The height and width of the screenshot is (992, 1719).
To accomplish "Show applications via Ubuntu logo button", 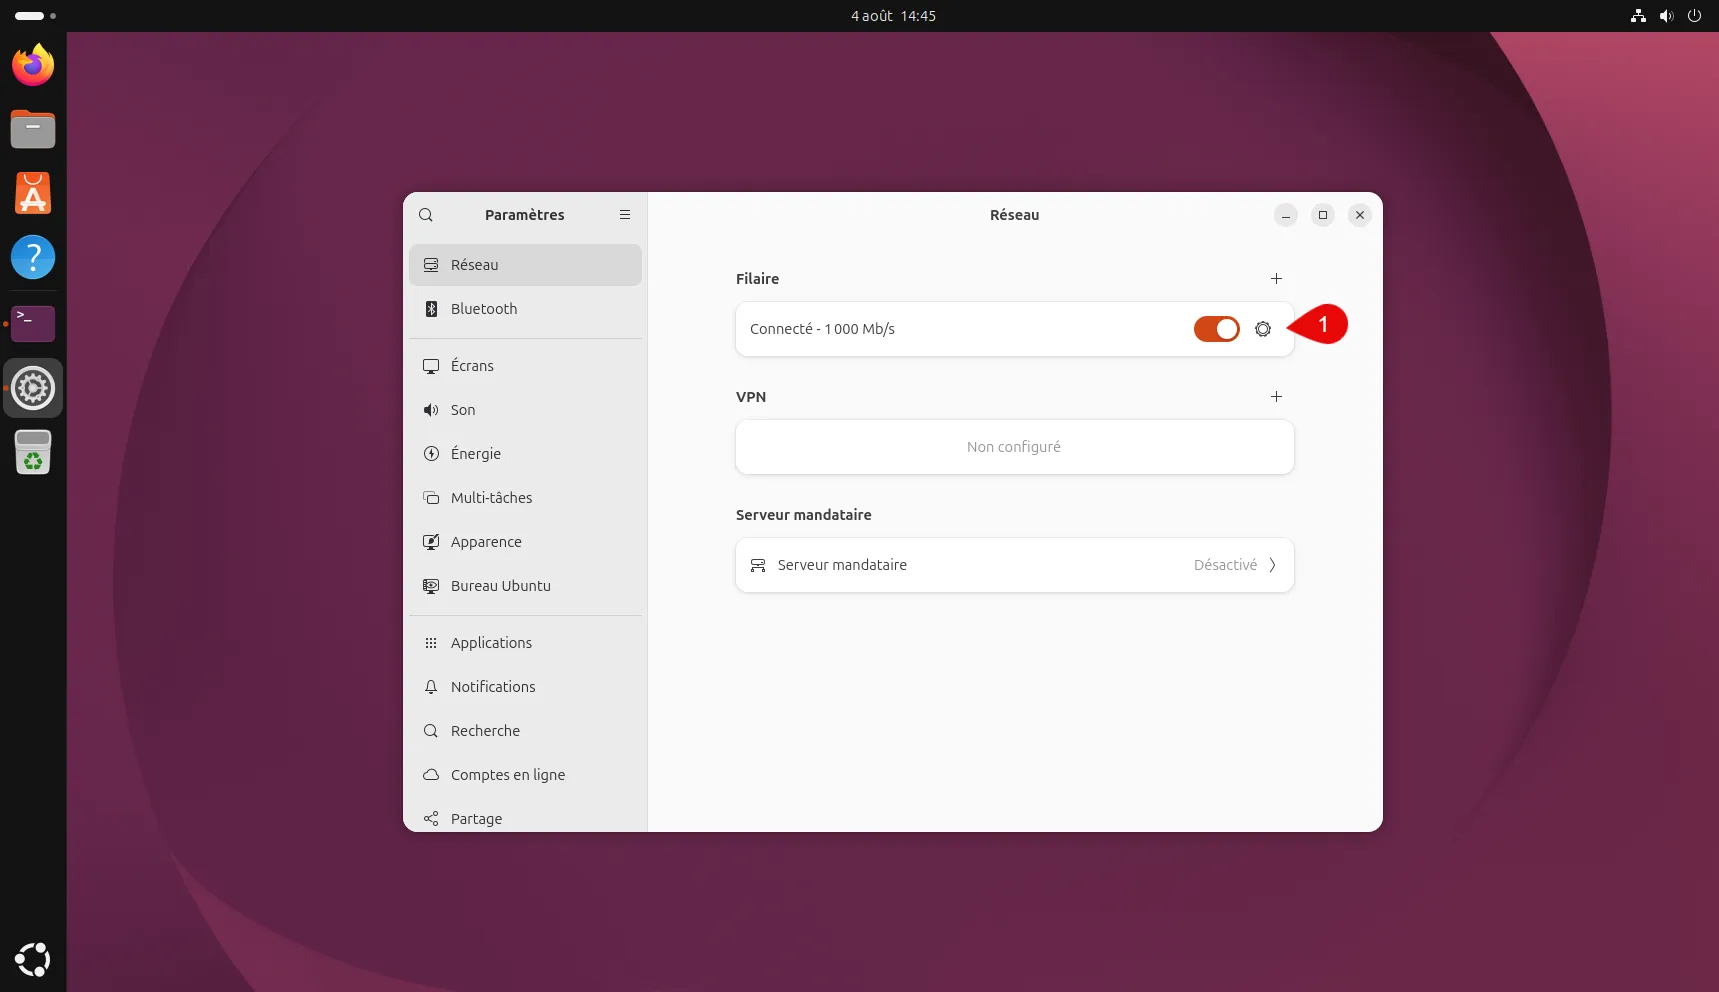I will click(33, 960).
